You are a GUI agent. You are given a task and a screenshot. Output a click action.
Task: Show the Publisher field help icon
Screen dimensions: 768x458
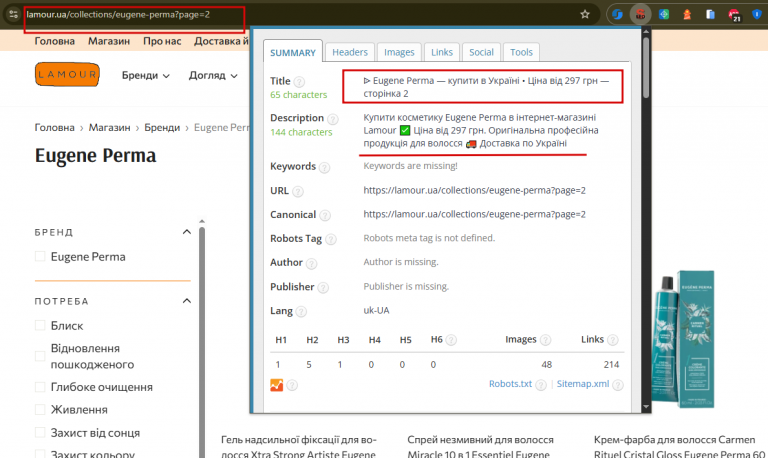pyautogui.click(x=323, y=288)
